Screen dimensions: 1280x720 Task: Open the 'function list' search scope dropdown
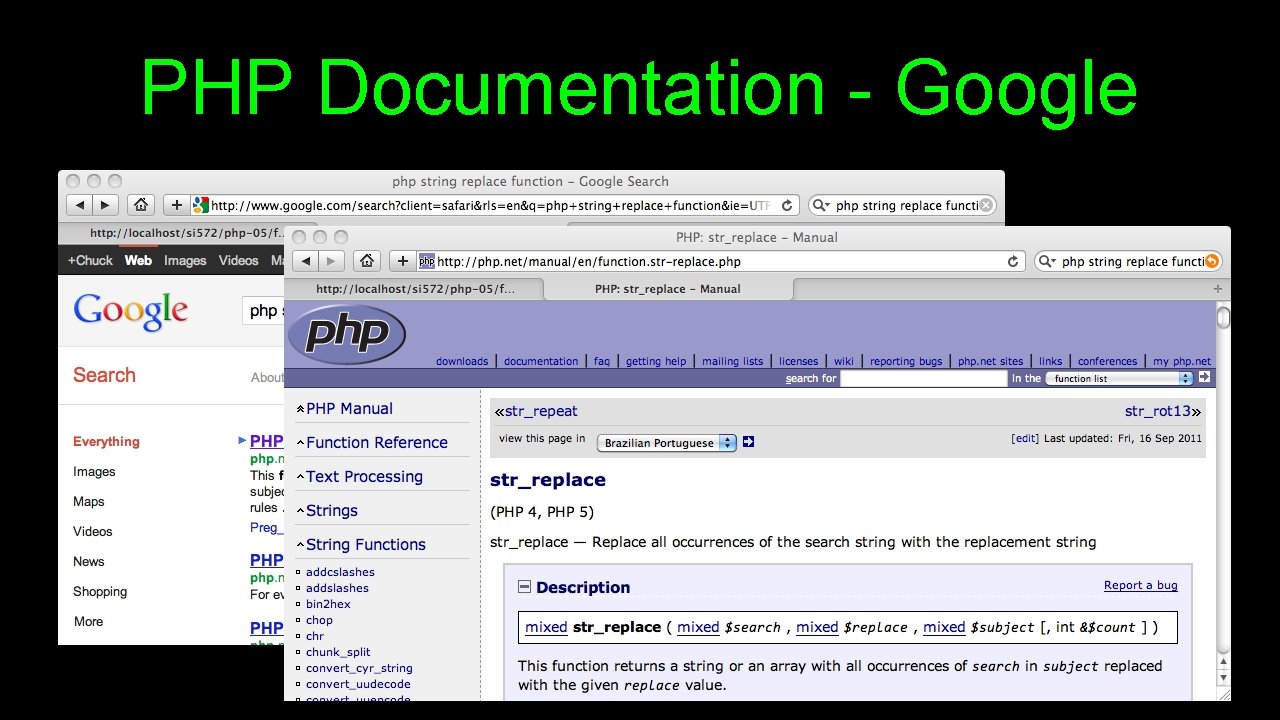[1120, 378]
